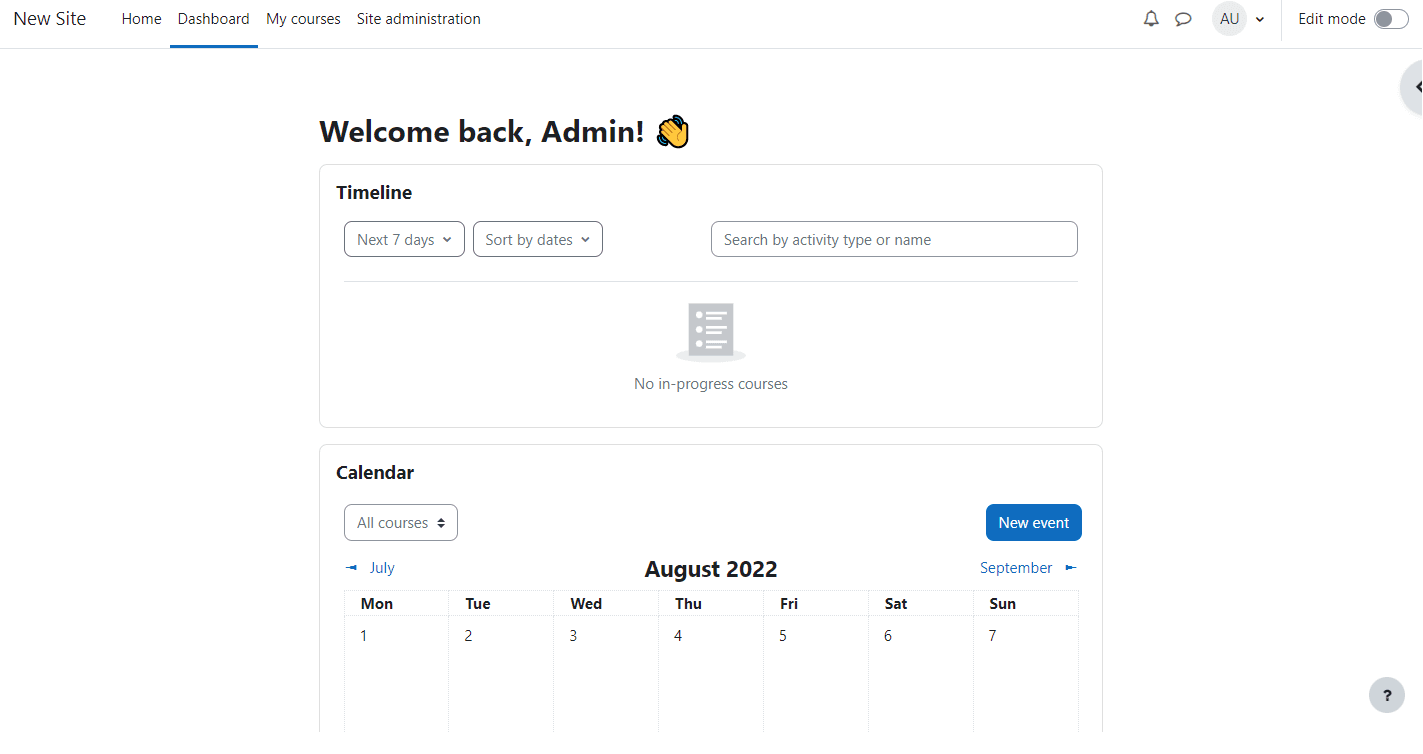Image resolution: width=1423 pixels, height=754 pixels.
Task: Open the Next 7 days filter dropdown
Action: [404, 240]
